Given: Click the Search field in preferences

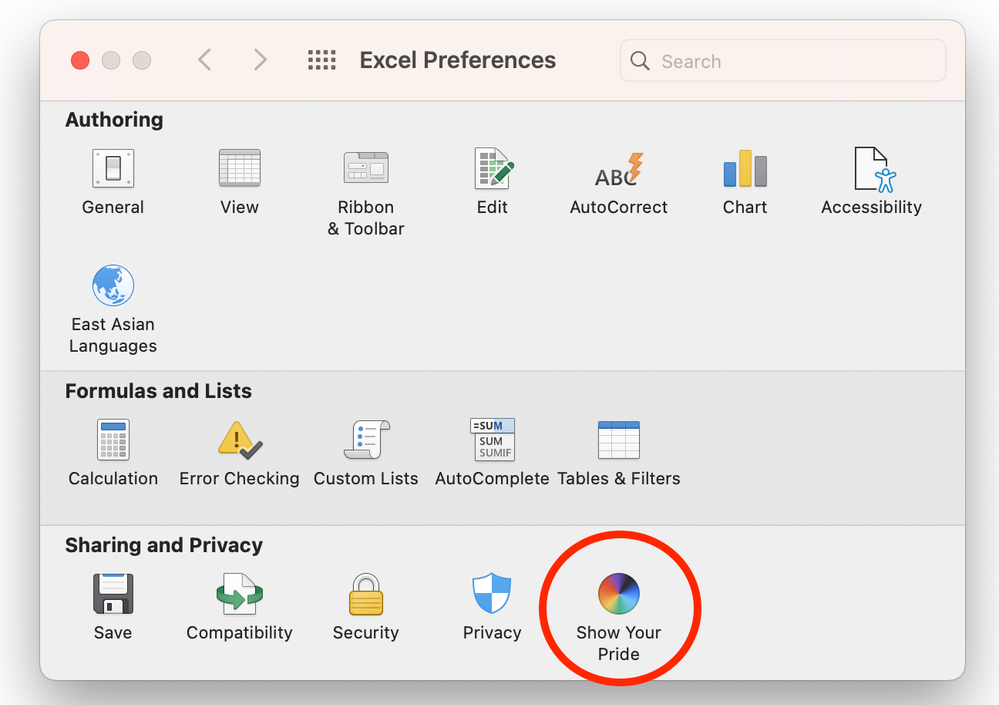Looking at the screenshot, I should [x=783, y=61].
